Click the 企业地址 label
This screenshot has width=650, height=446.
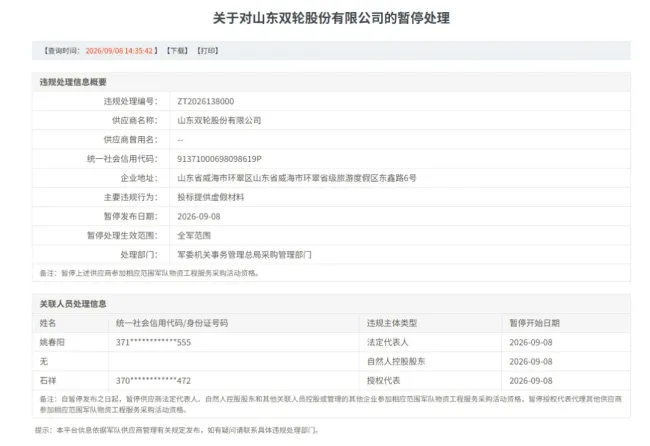(x=139, y=178)
